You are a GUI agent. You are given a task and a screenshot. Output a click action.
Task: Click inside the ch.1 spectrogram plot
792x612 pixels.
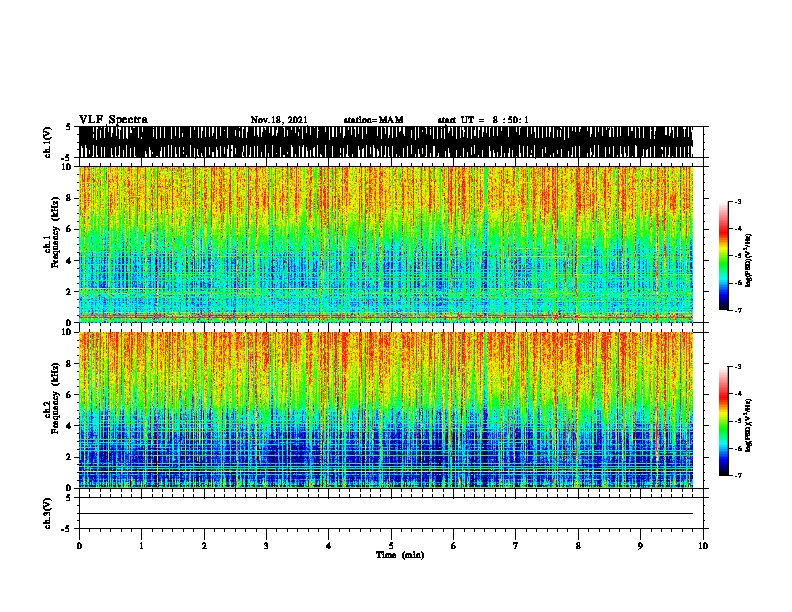(386, 244)
